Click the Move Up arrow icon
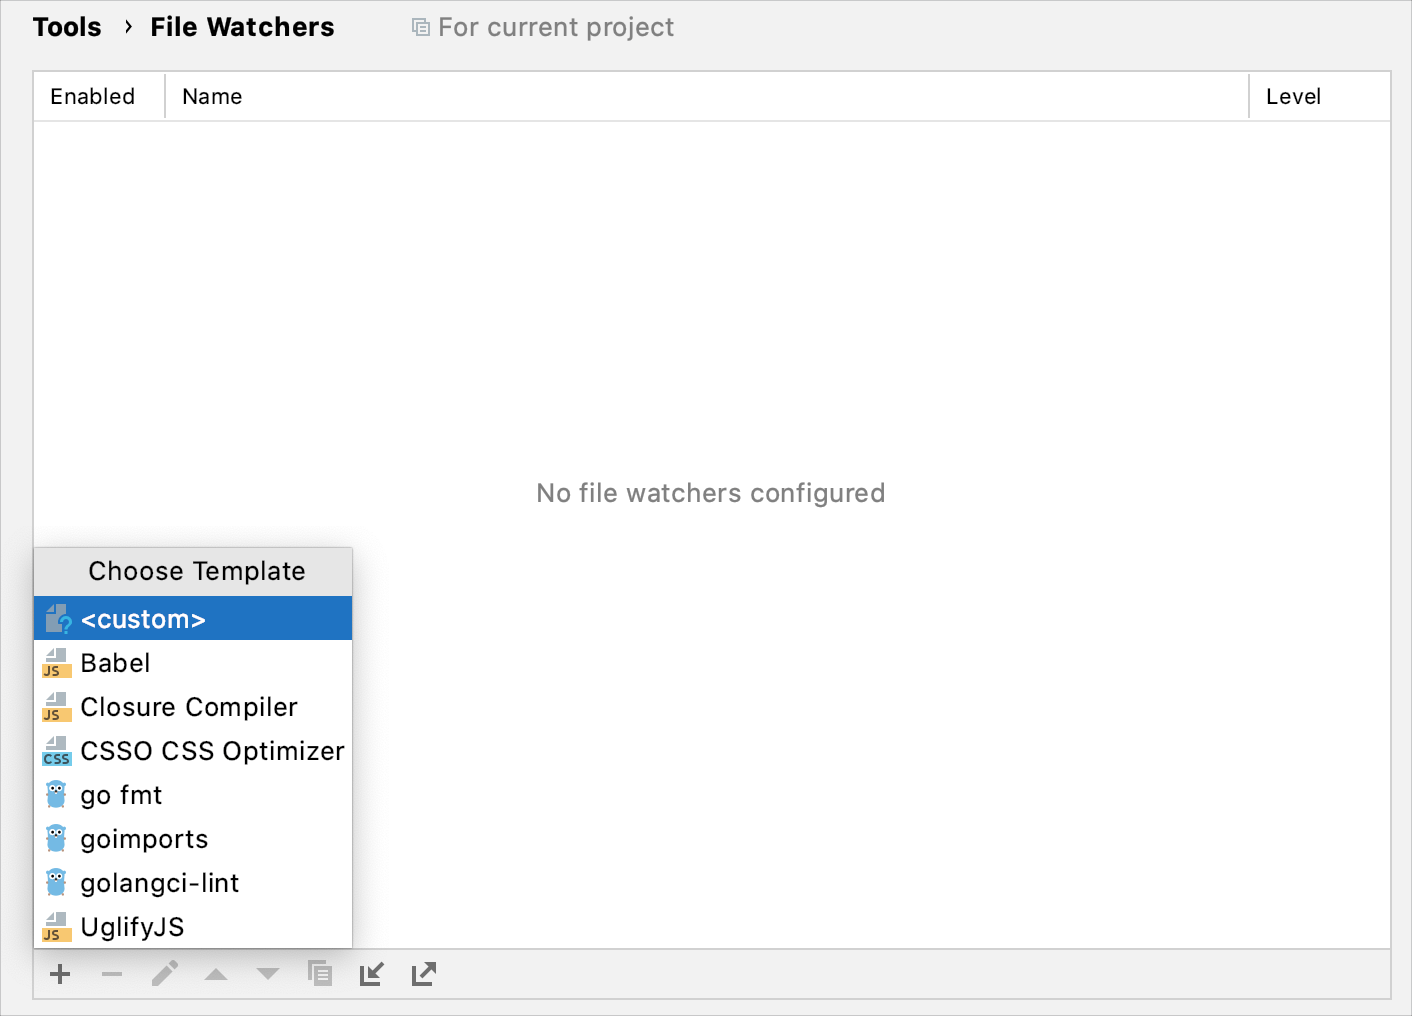Viewport: 1412px width, 1016px height. pyautogui.click(x=216, y=974)
